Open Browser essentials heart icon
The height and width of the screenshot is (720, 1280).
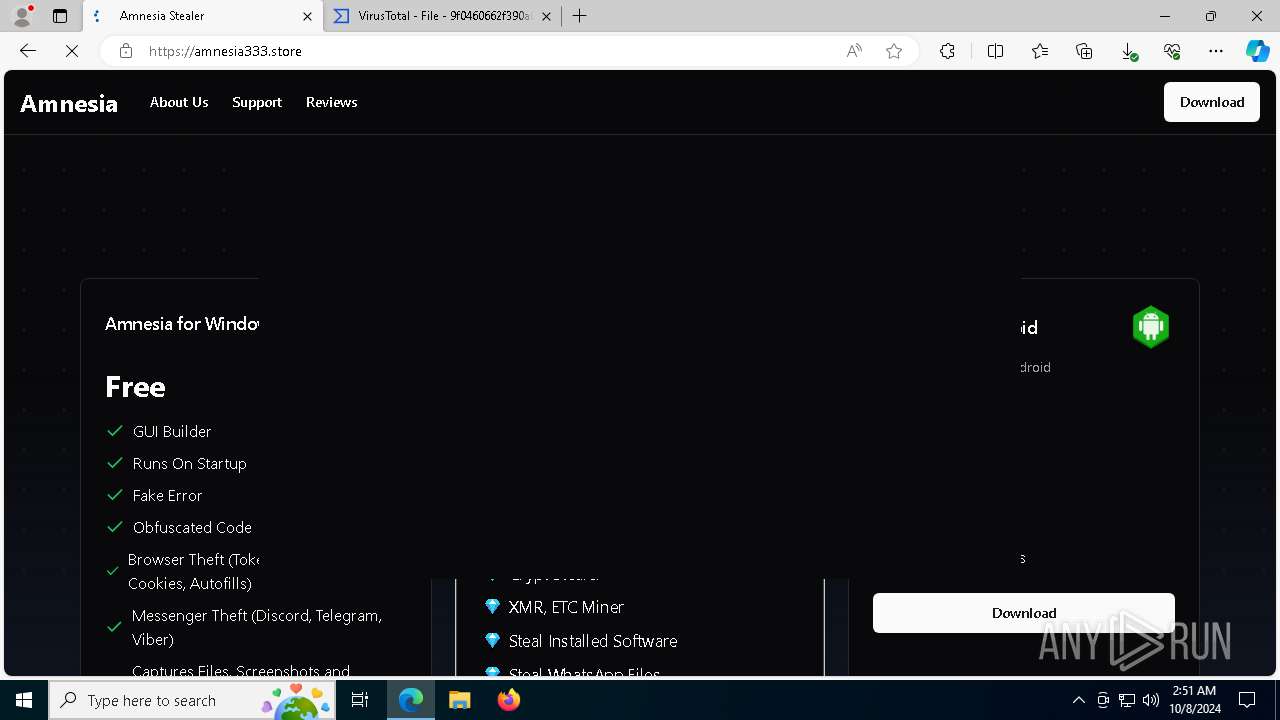[1172, 51]
